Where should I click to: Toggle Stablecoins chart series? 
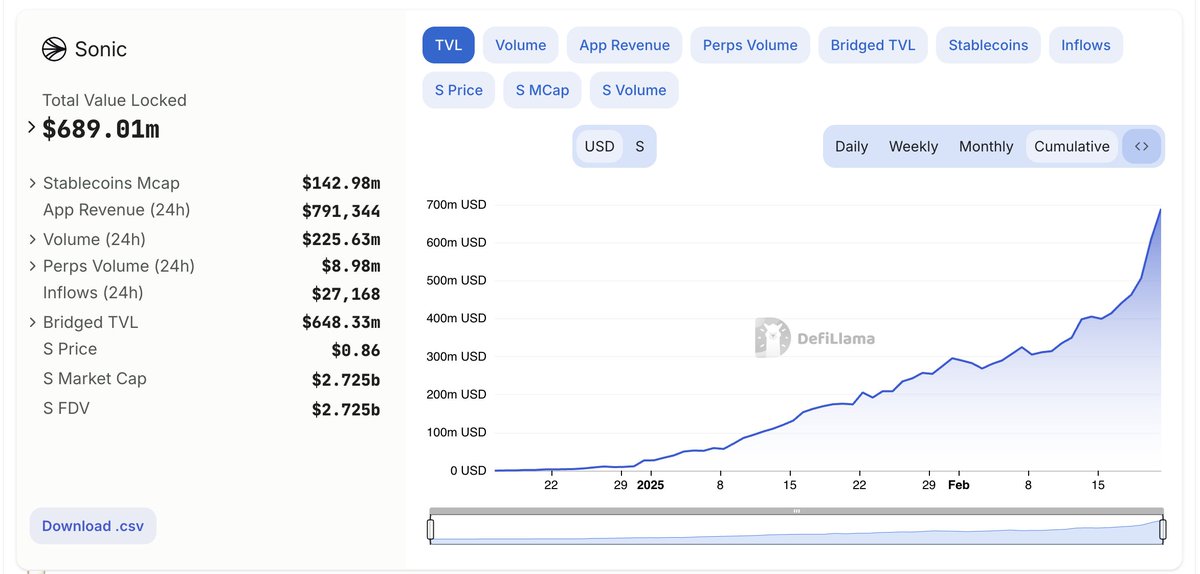[x=988, y=45]
